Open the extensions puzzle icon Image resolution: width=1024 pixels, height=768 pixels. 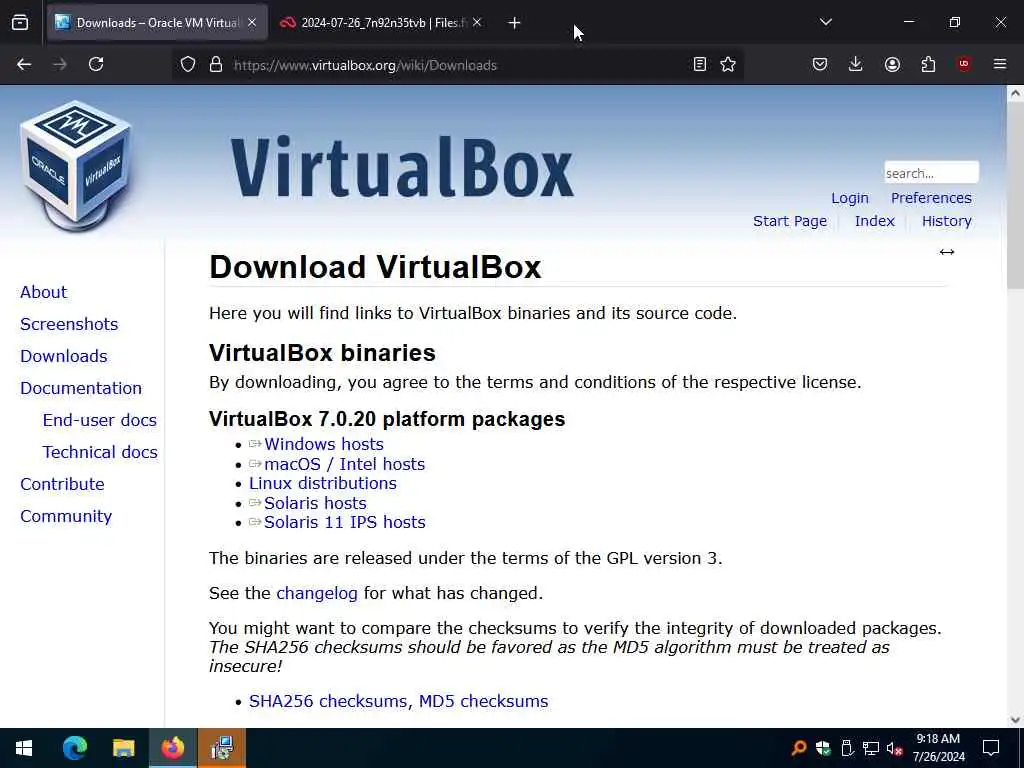click(x=928, y=64)
